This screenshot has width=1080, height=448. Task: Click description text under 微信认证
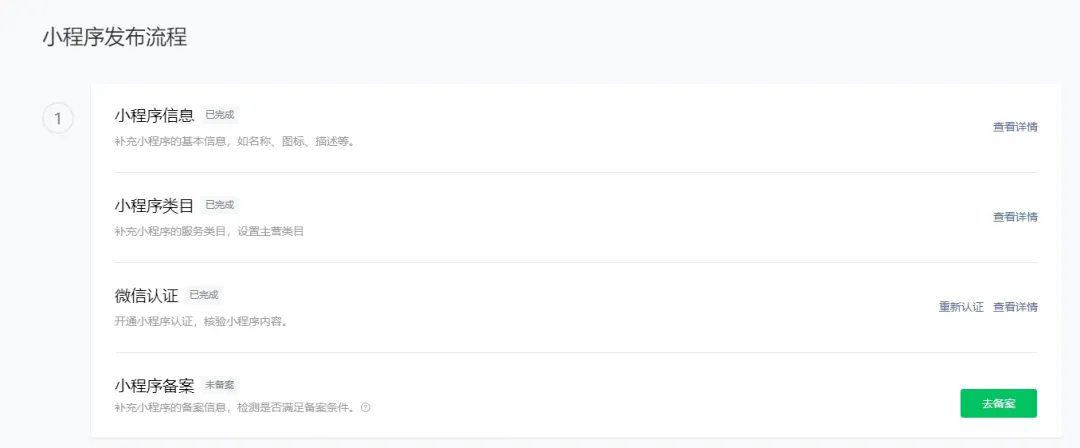pyautogui.click(x=201, y=321)
